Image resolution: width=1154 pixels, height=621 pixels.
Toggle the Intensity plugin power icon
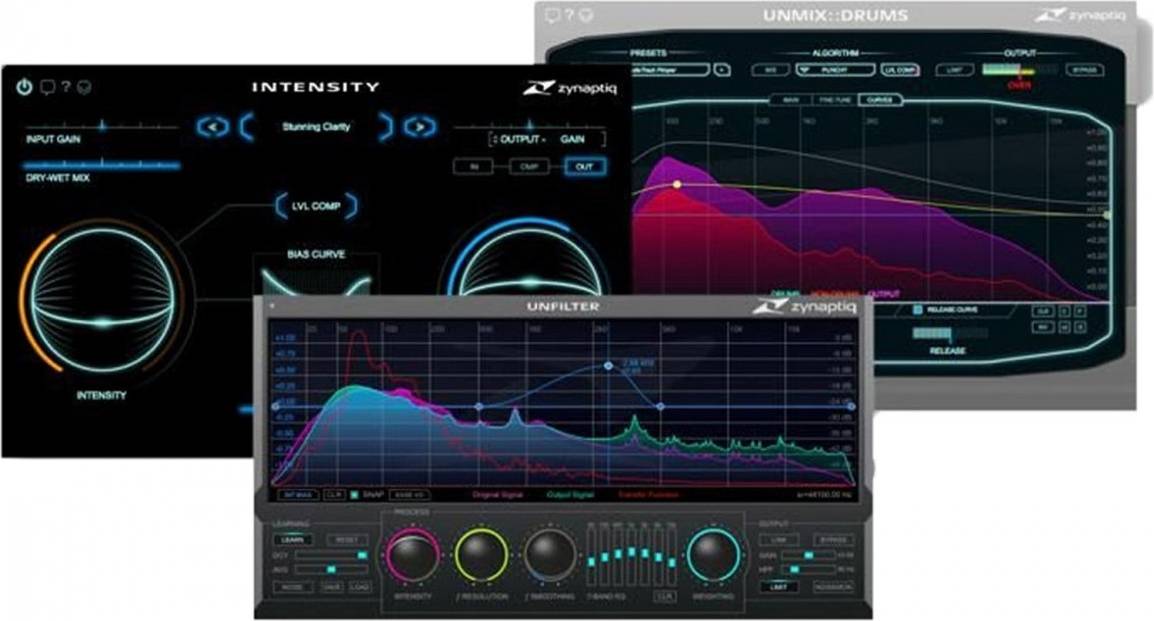click(24, 87)
